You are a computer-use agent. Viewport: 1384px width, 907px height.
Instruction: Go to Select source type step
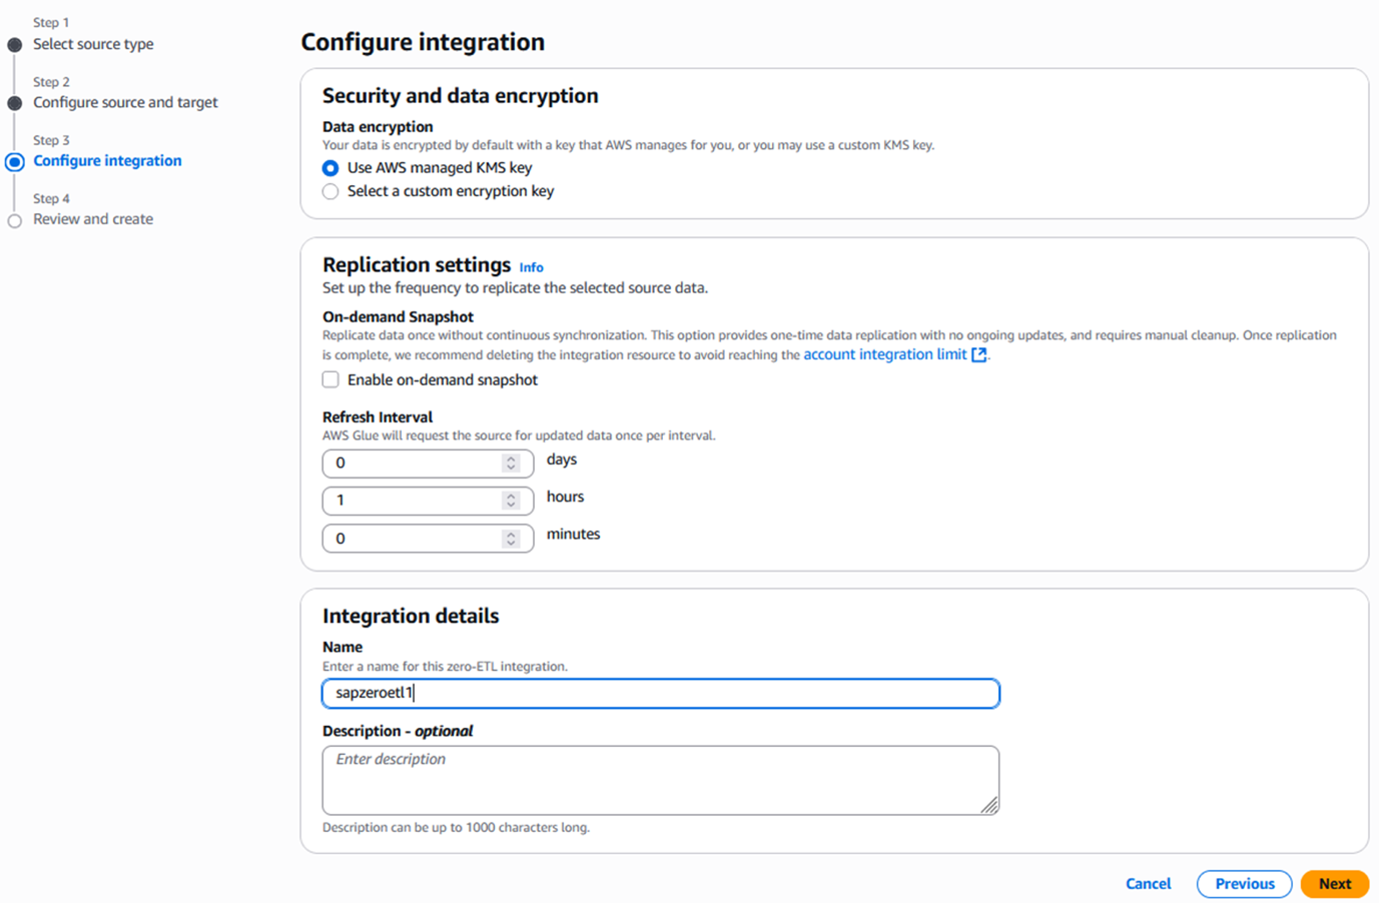93,44
